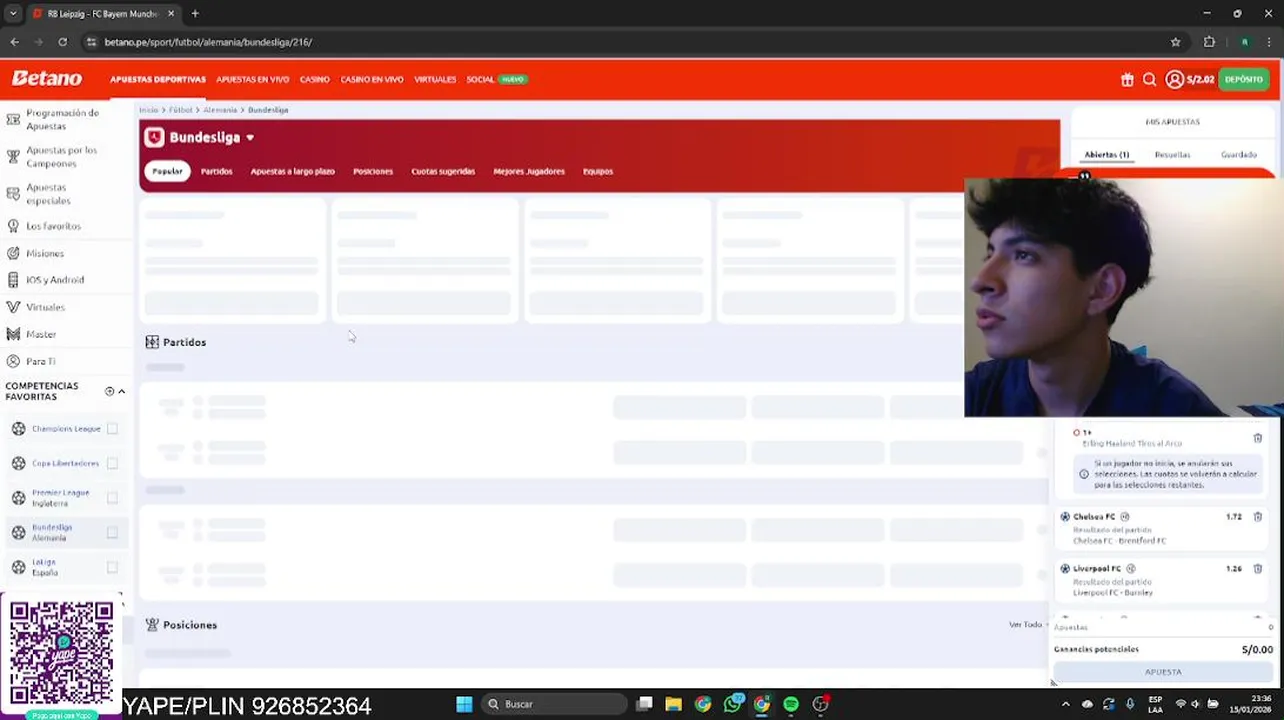Click the Posiciones trophy icon
Screen dimensions: 1284x720
pos(152,625)
